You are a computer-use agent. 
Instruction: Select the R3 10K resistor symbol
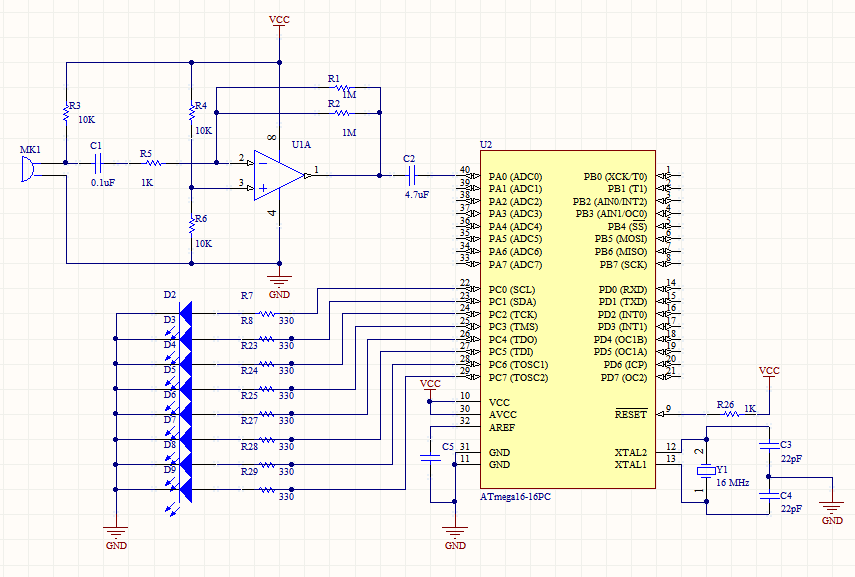pyautogui.click(x=66, y=113)
